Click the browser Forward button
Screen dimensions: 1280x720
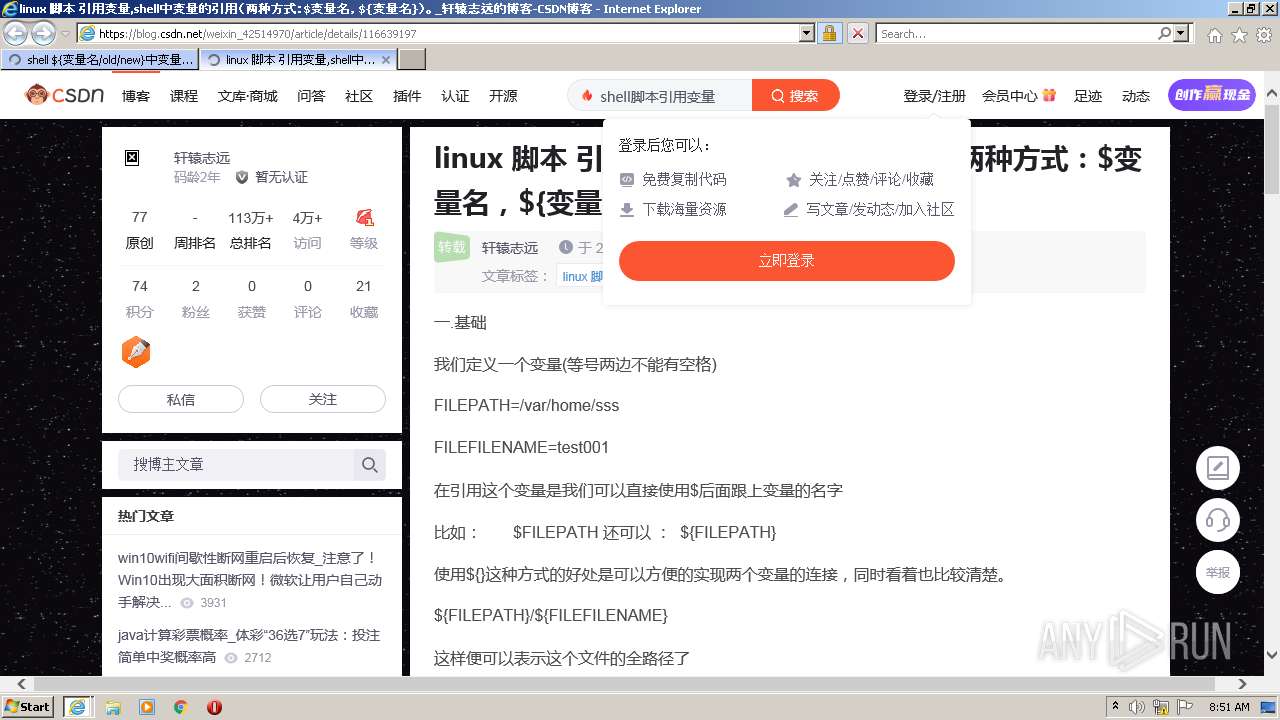(x=43, y=33)
